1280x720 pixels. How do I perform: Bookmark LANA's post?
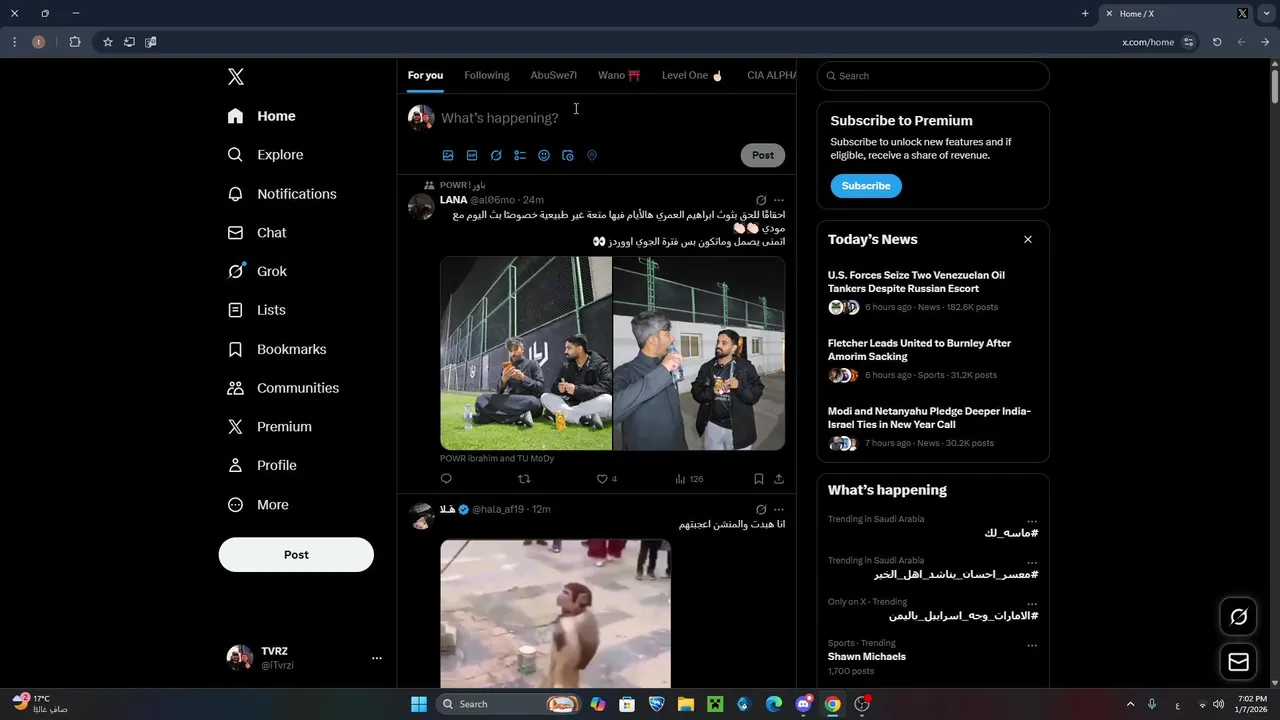(x=759, y=479)
